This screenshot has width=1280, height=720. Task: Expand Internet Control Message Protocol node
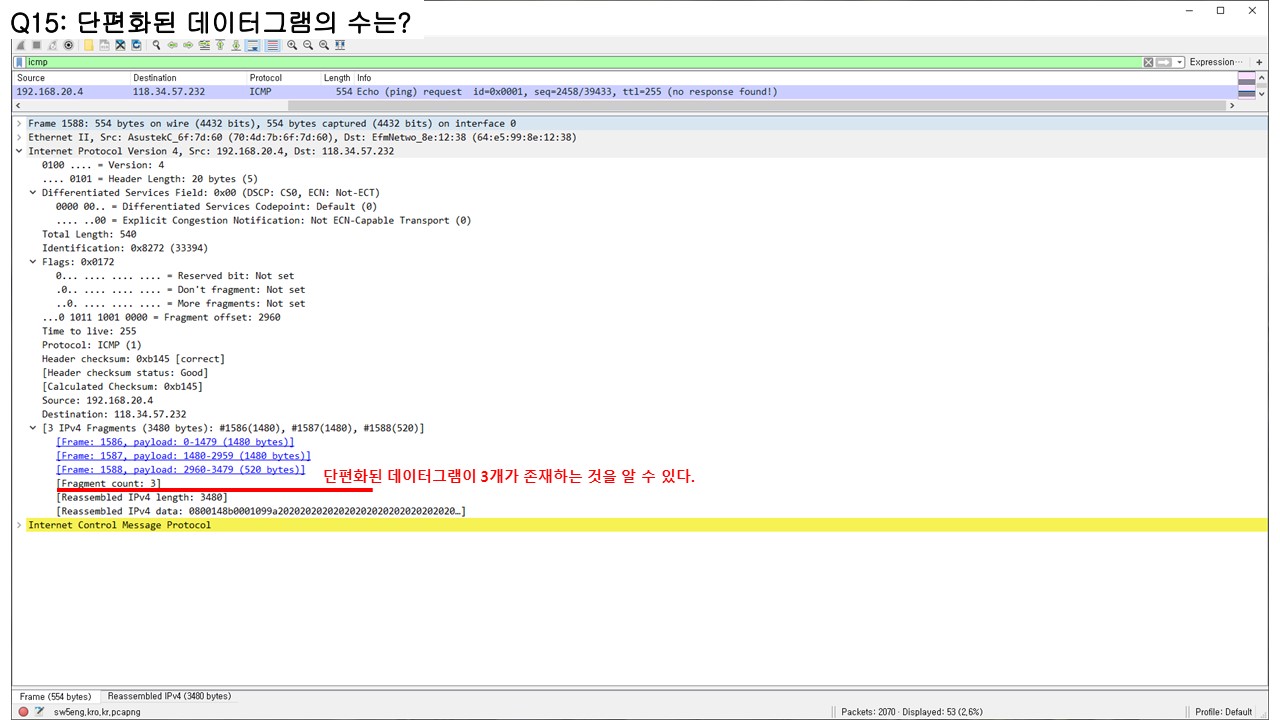19,525
